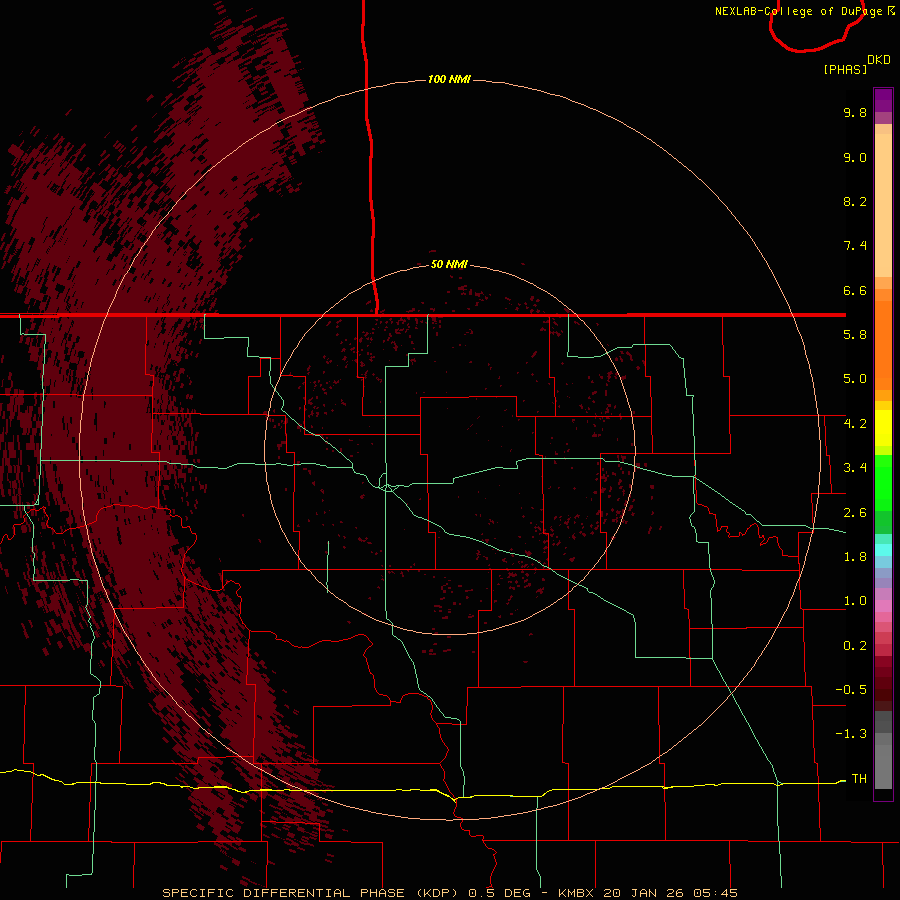
Task: Click the -1.3 scale label
Action: [x=851, y=734]
